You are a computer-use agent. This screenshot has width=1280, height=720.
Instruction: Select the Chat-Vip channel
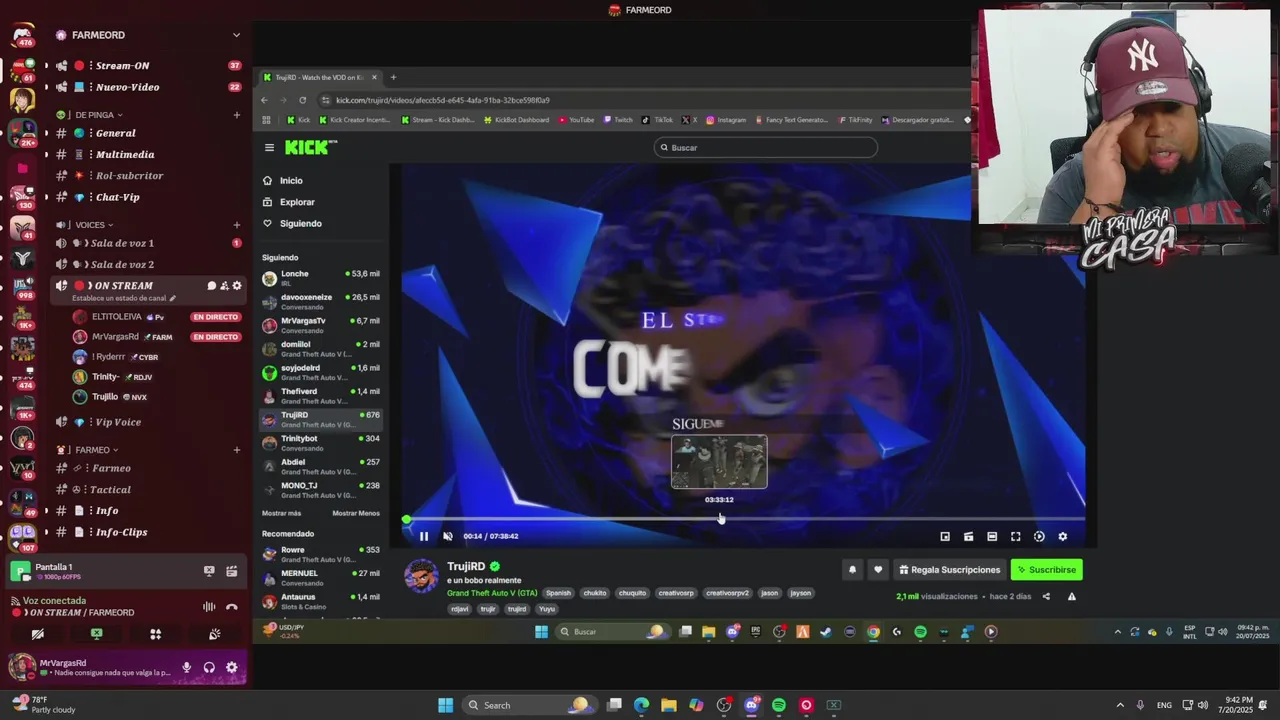[148, 197]
